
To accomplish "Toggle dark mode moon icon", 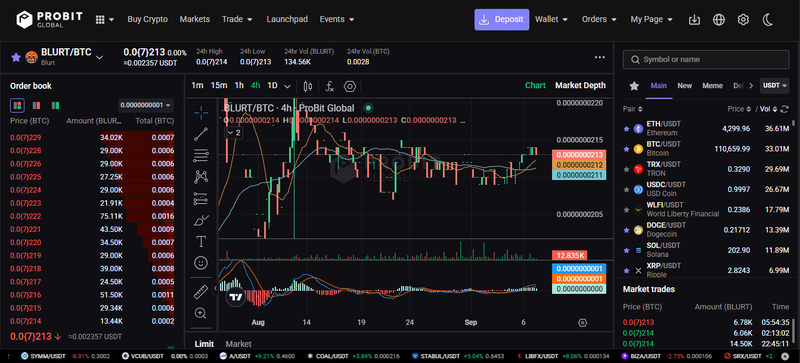I will tap(768, 19).
